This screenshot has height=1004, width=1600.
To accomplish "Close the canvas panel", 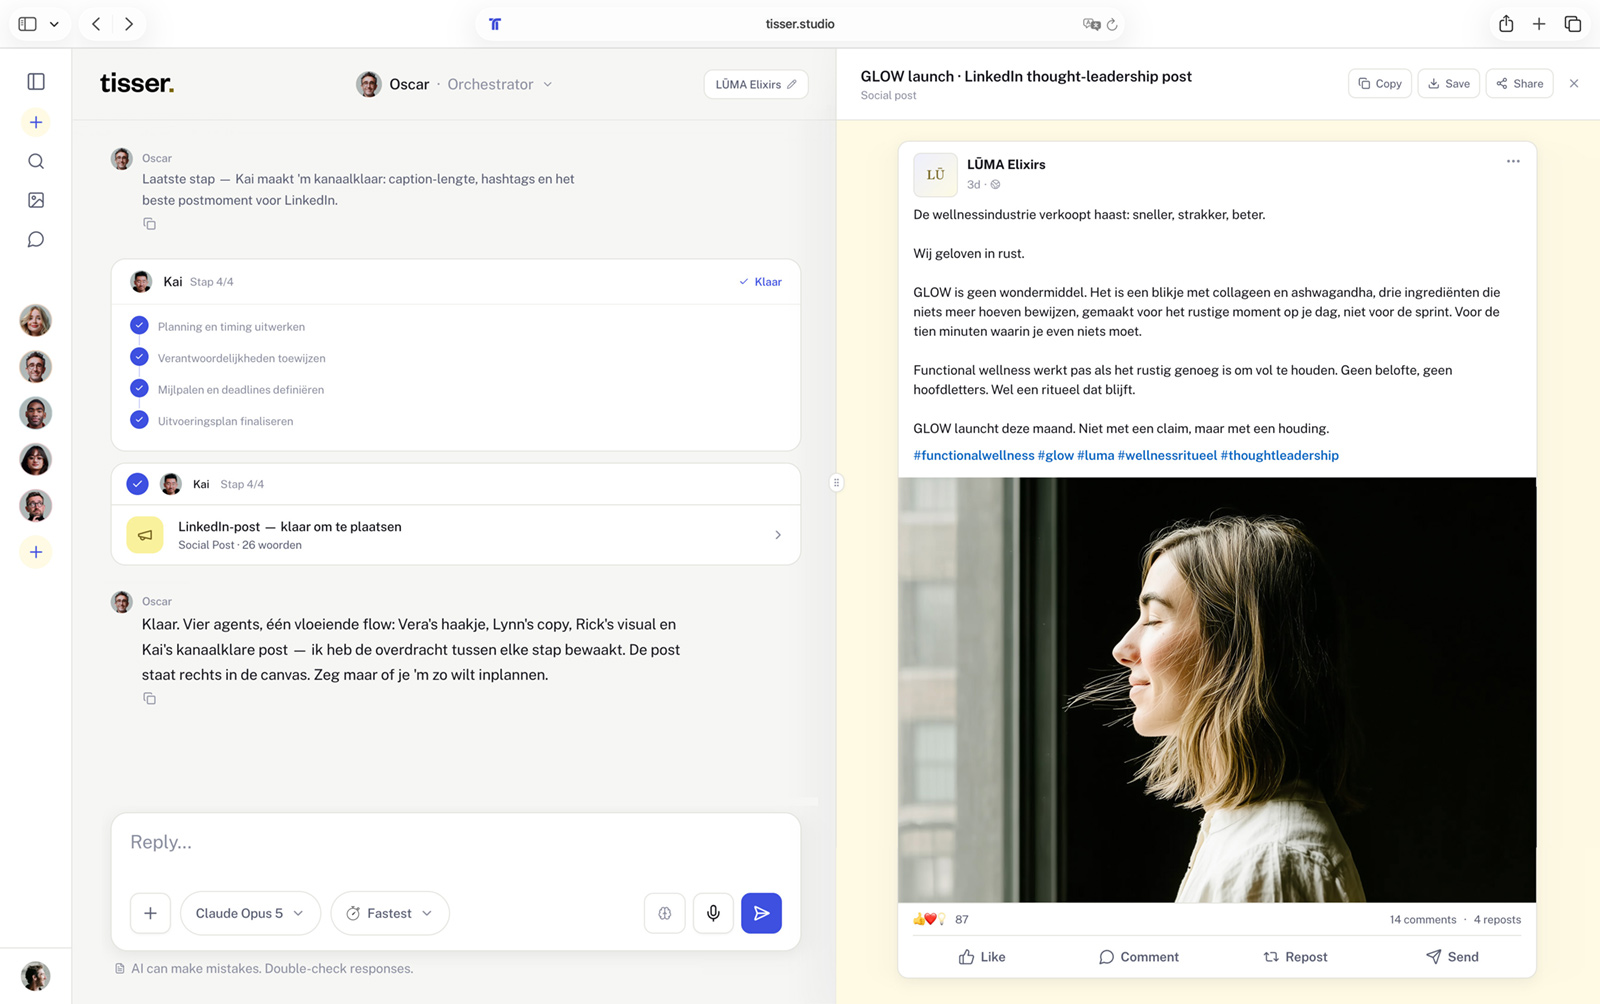I will [x=1574, y=84].
